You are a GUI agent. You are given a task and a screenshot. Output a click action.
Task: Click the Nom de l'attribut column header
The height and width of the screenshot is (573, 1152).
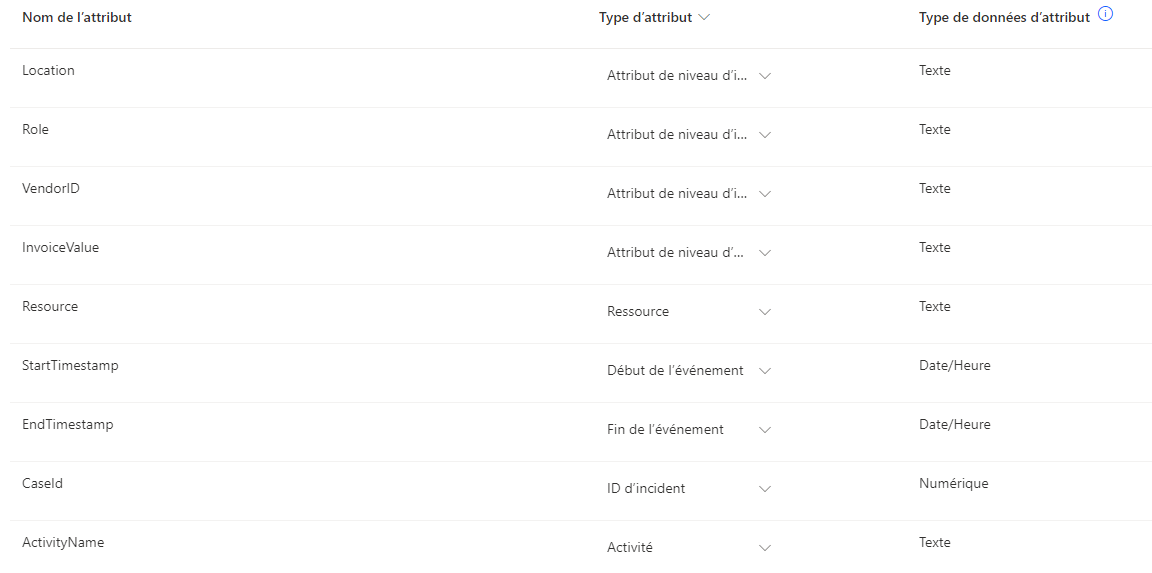point(77,18)
